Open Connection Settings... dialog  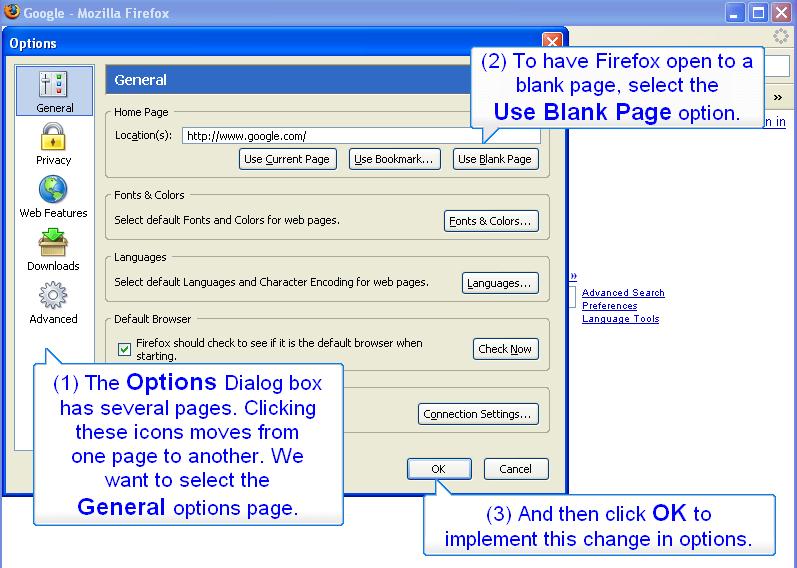(478, 414)
